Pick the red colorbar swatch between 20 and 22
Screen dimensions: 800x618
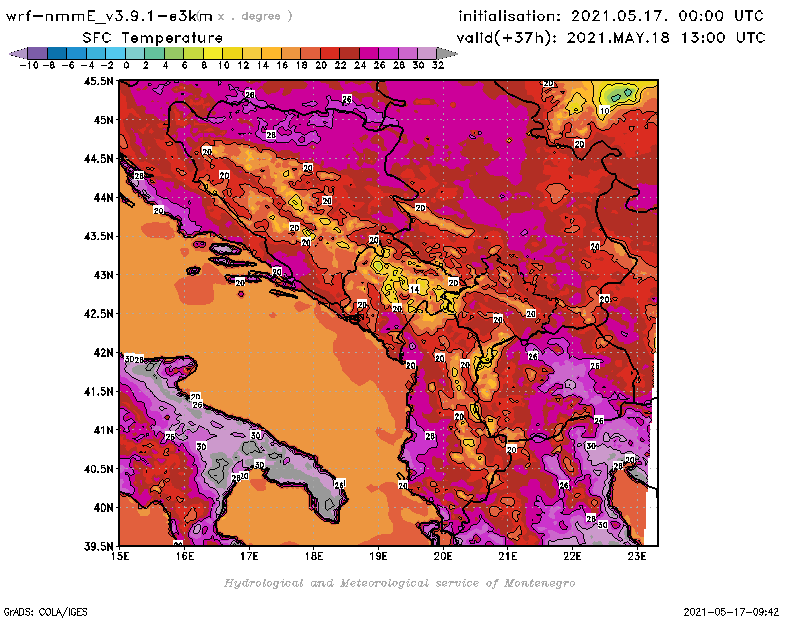click(x=329, y=53)
